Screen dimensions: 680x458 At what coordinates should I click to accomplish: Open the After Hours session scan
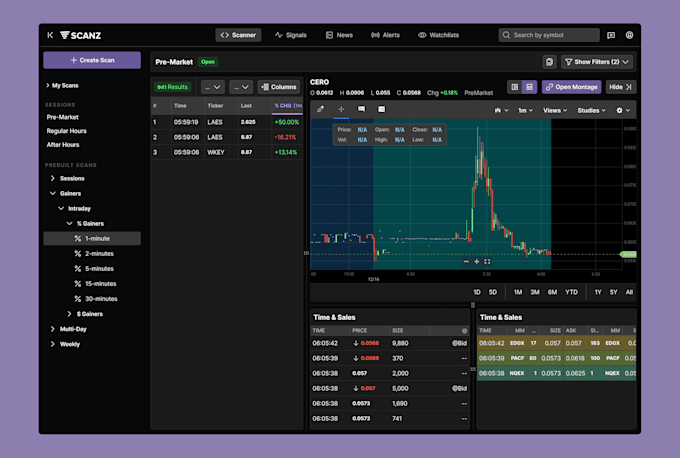click(63, 145)
